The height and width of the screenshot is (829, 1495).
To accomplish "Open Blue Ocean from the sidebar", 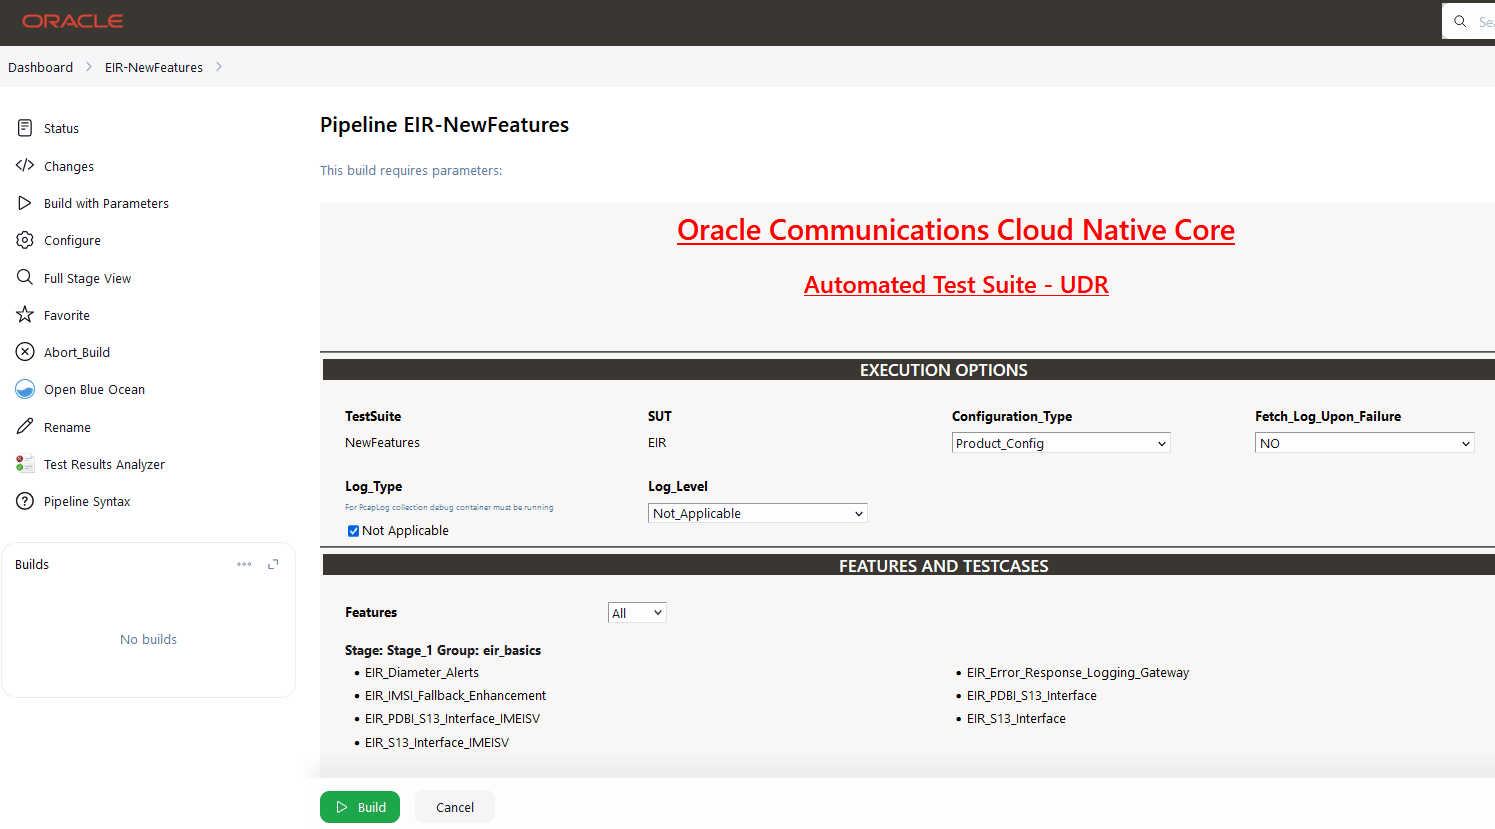I will point(94,390).
